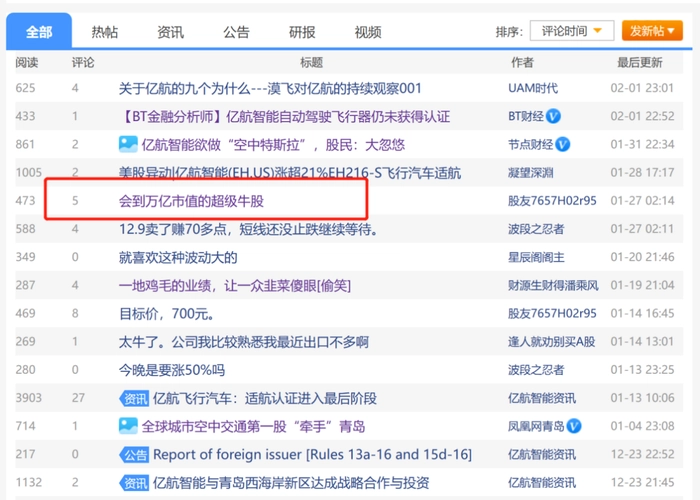Open post 会到万亿市值的超级牛股

tap(191, 201)
